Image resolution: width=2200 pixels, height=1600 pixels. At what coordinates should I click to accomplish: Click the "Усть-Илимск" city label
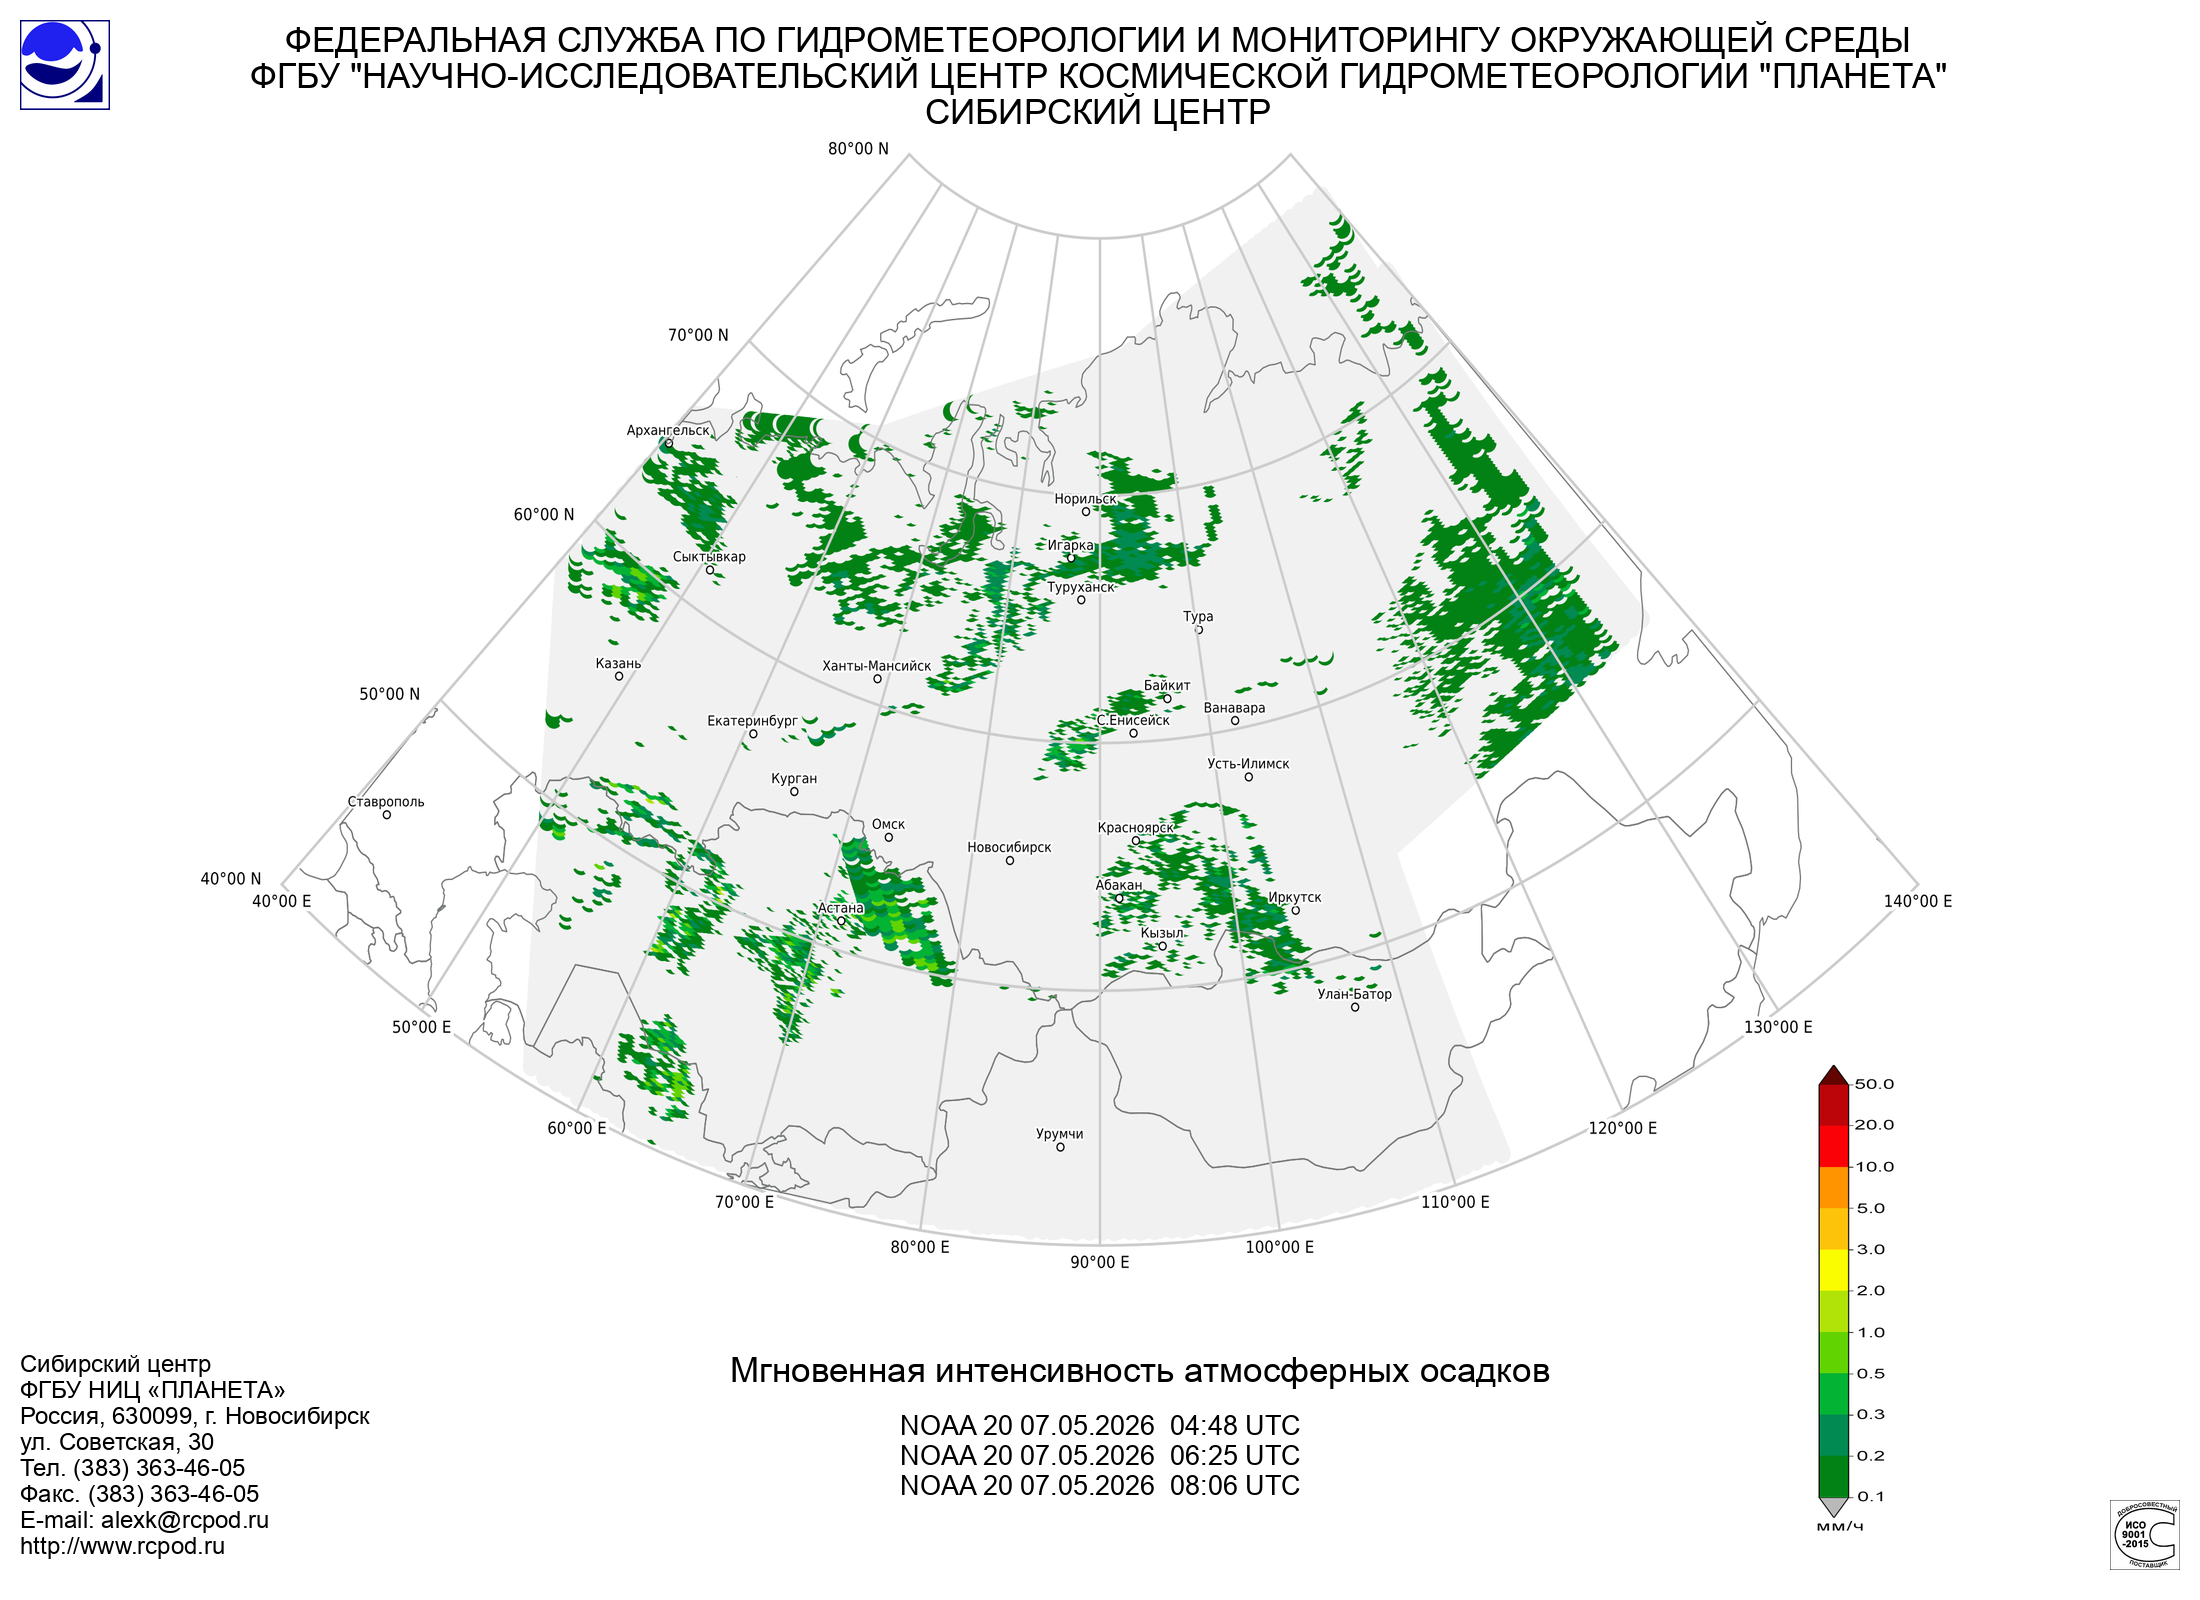(x=1248, y=764)
